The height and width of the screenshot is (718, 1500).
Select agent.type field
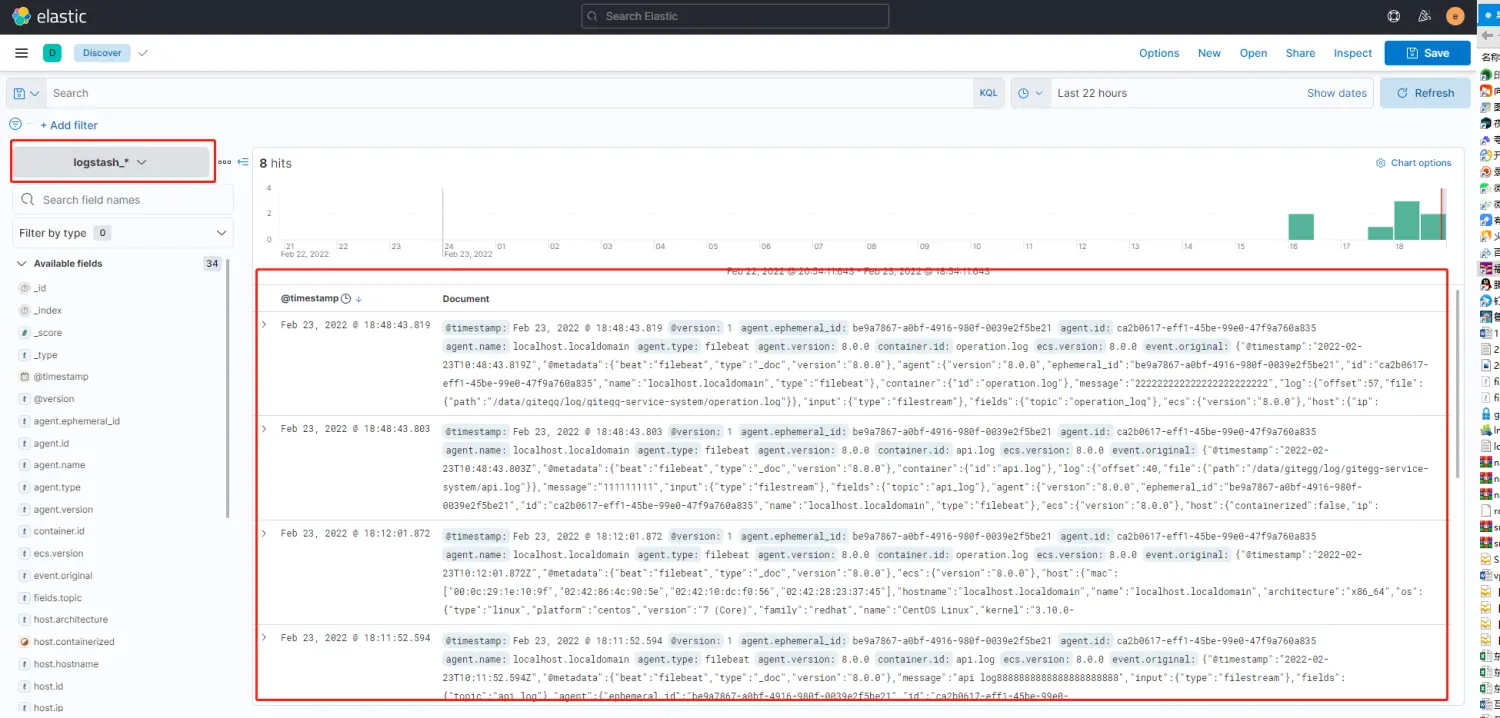coord(57,487)
